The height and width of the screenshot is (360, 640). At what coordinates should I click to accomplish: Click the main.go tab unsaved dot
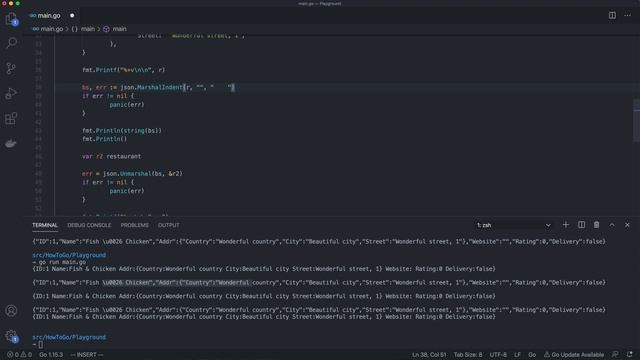point(72,16)
